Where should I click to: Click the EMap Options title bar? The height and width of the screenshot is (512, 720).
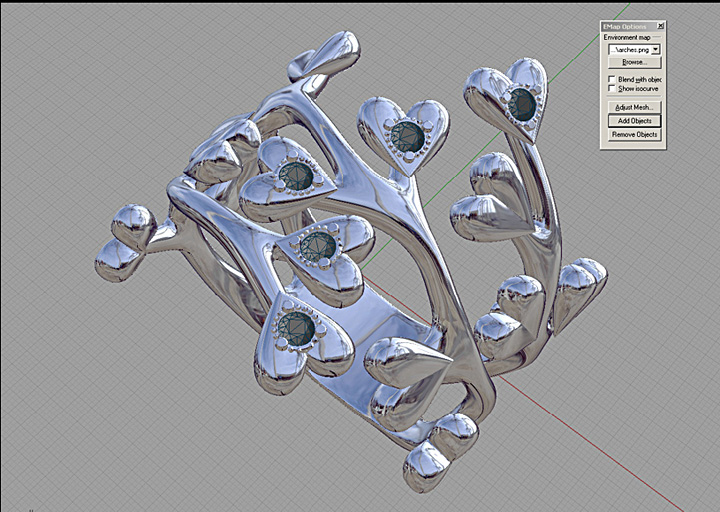point(633,26)
